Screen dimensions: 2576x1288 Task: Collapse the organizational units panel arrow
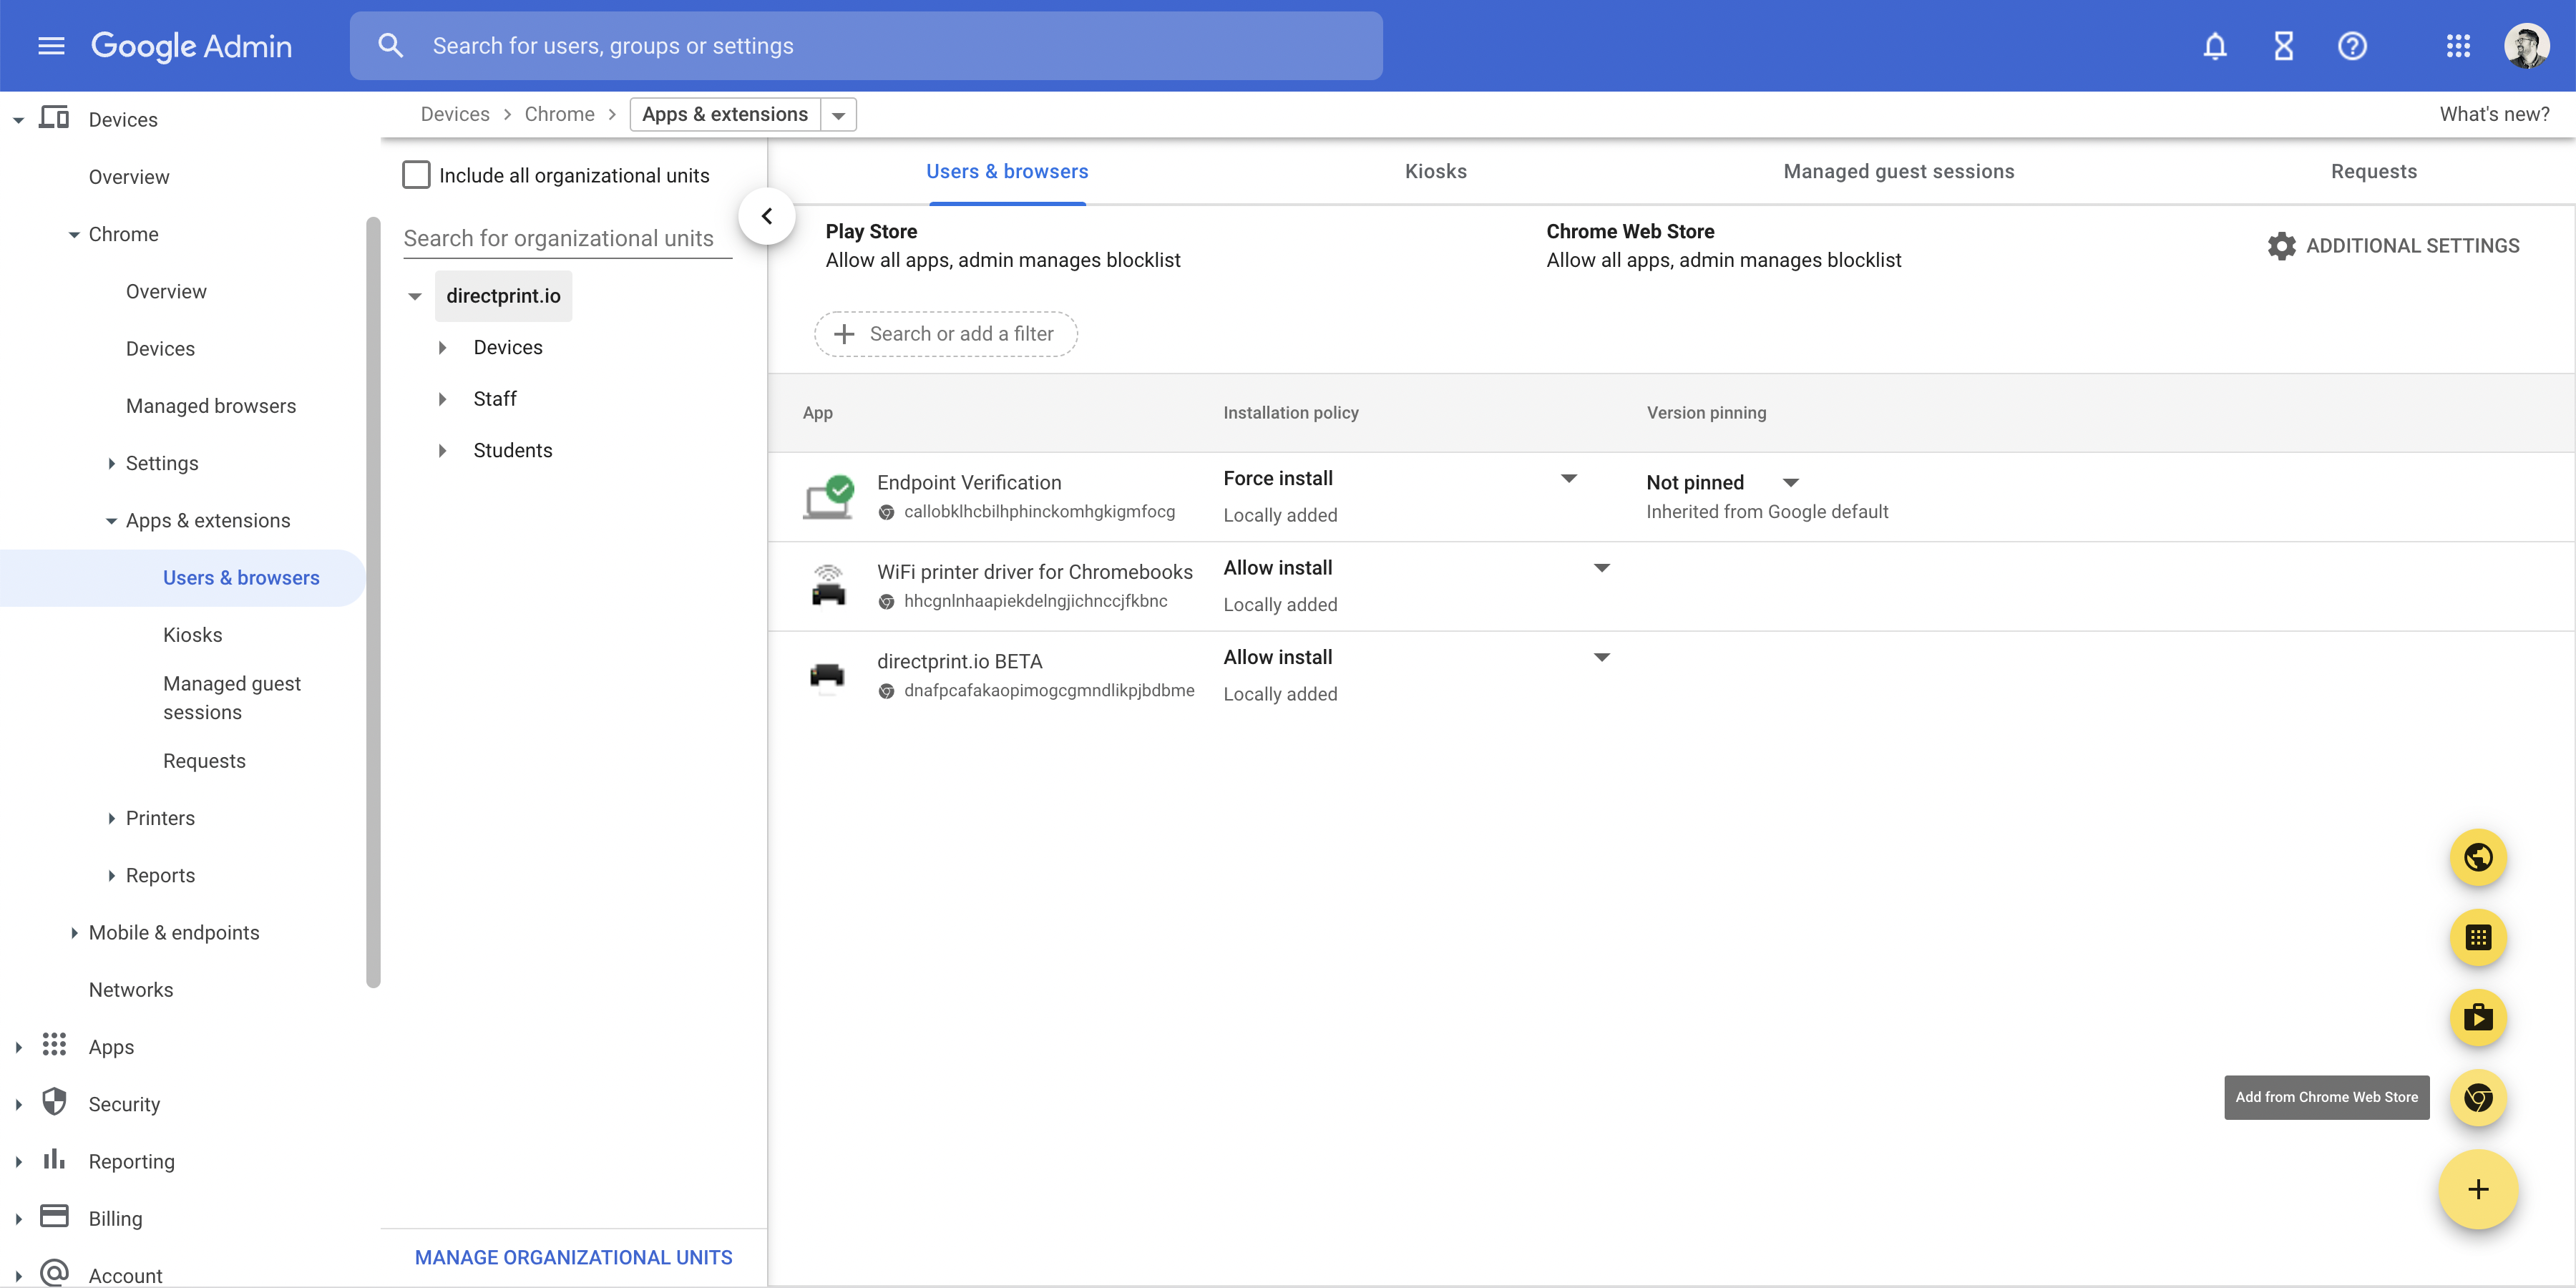[x=767, y=216]
